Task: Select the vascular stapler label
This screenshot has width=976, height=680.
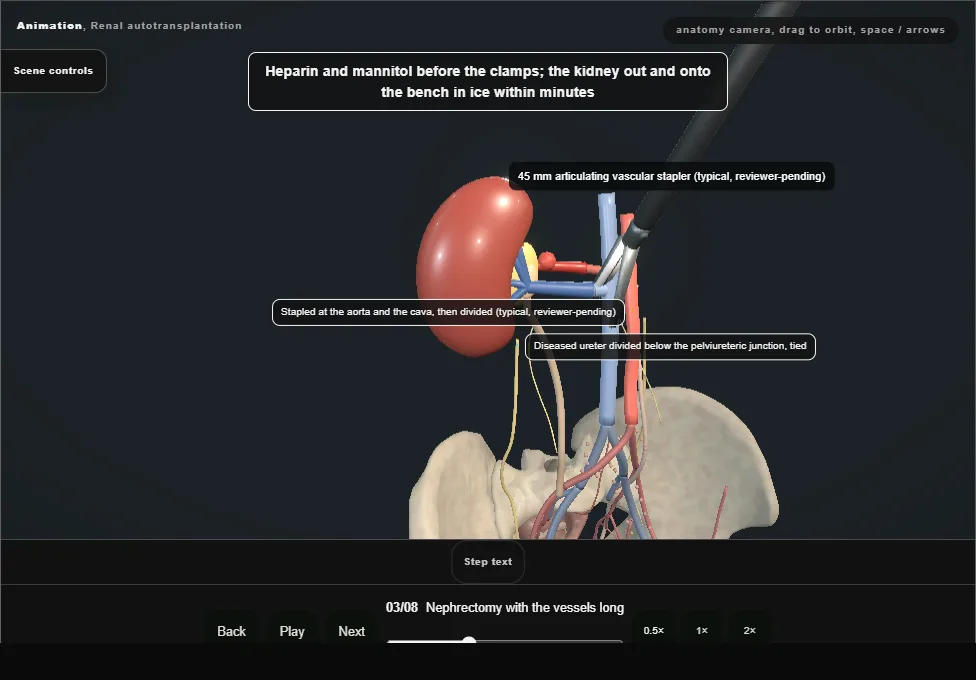Action: [x=672, y=176]
